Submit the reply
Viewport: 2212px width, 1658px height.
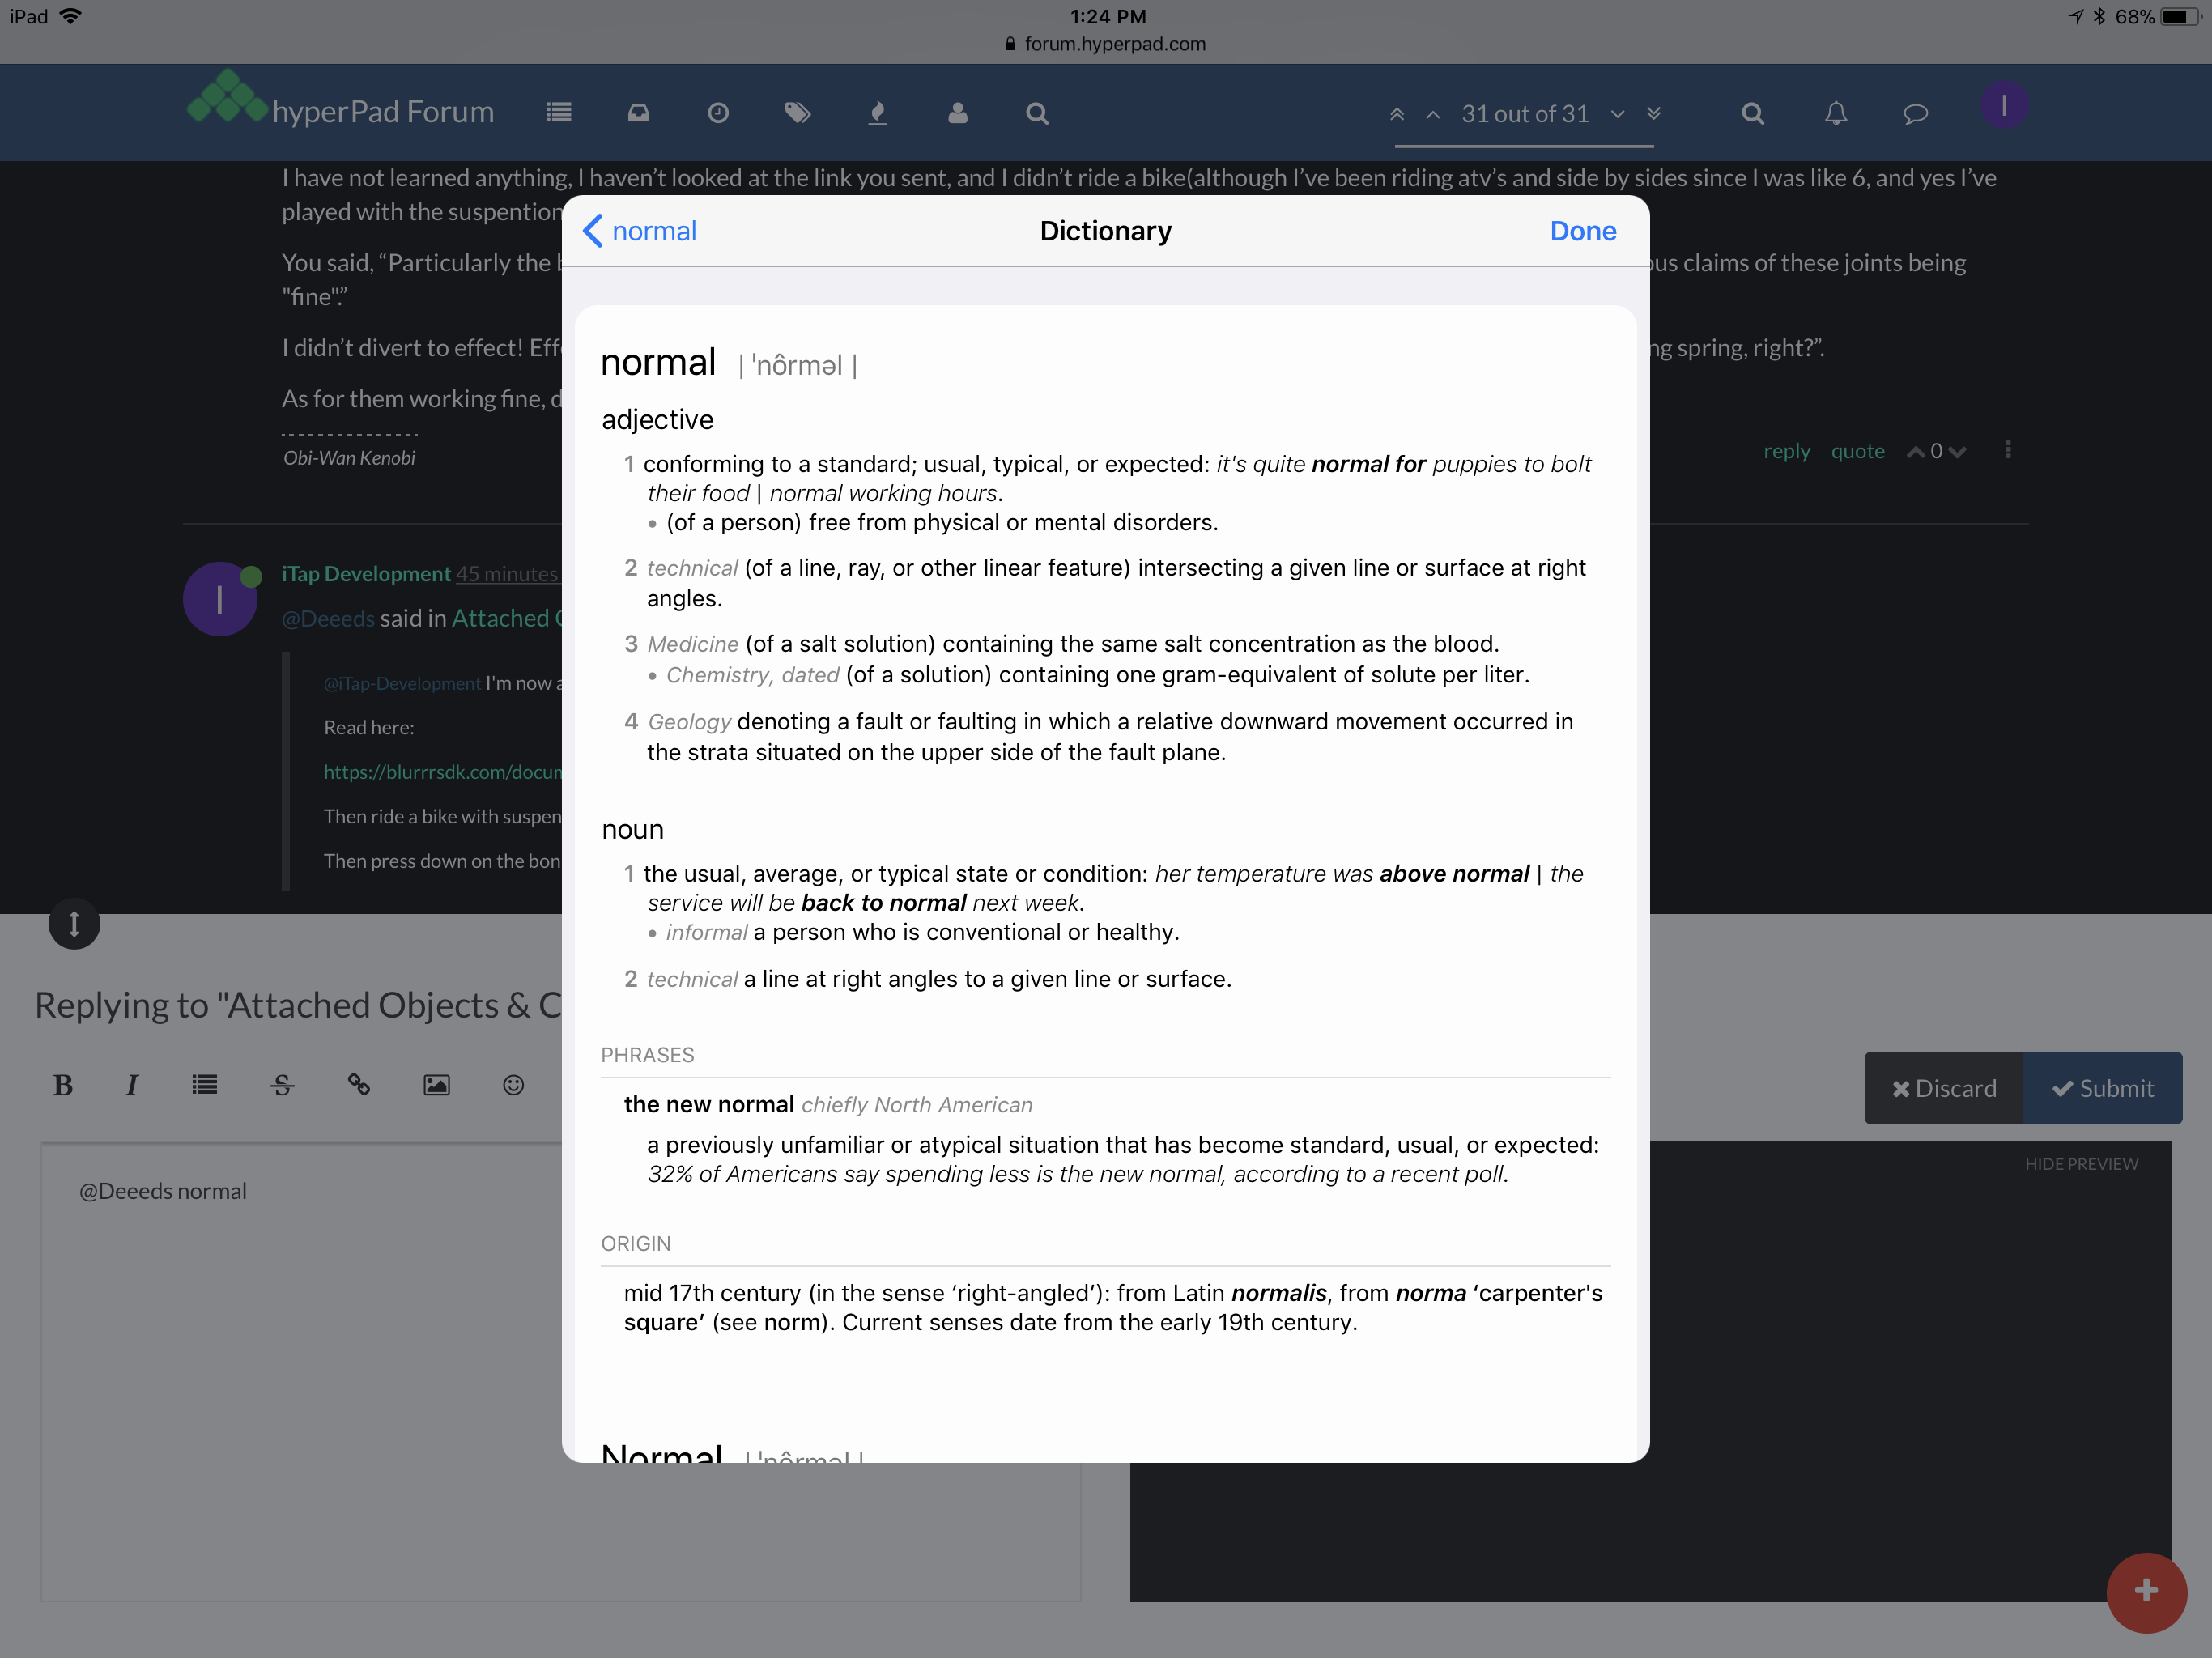click(x=2102, y=1088)
